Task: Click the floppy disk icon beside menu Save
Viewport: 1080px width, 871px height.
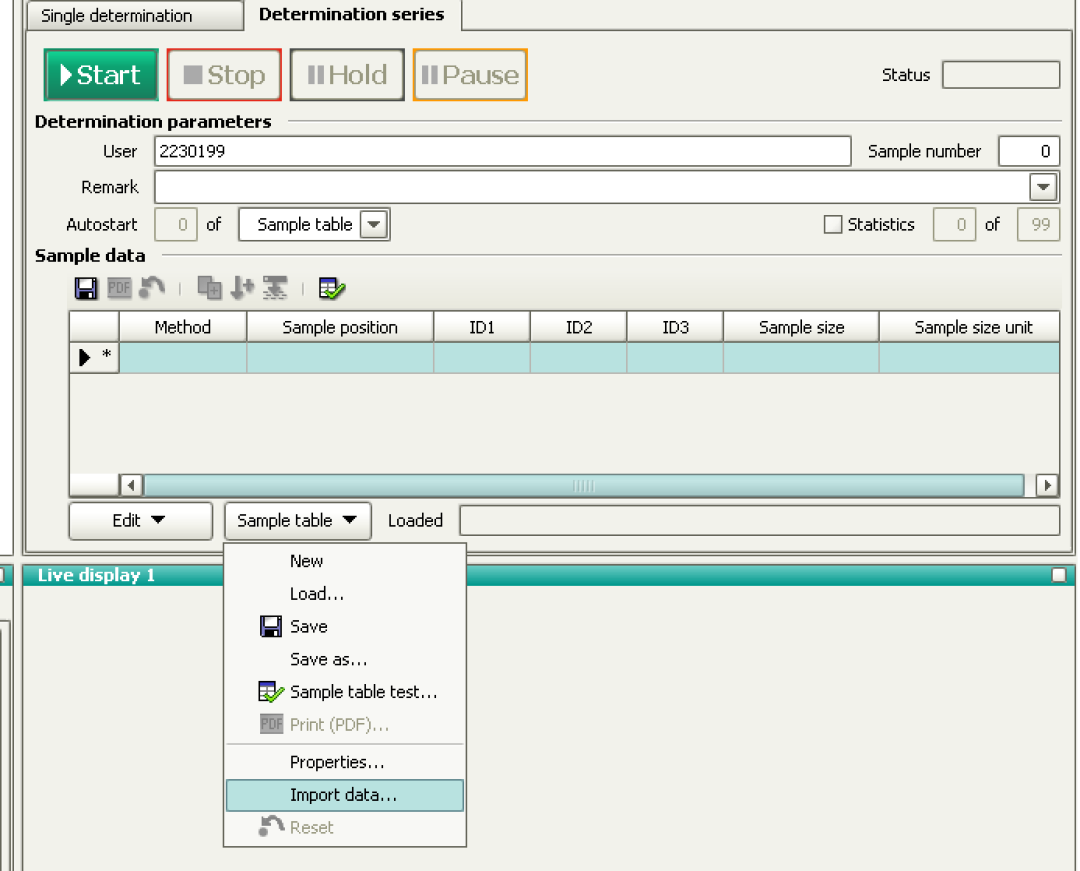Action: 271,626
